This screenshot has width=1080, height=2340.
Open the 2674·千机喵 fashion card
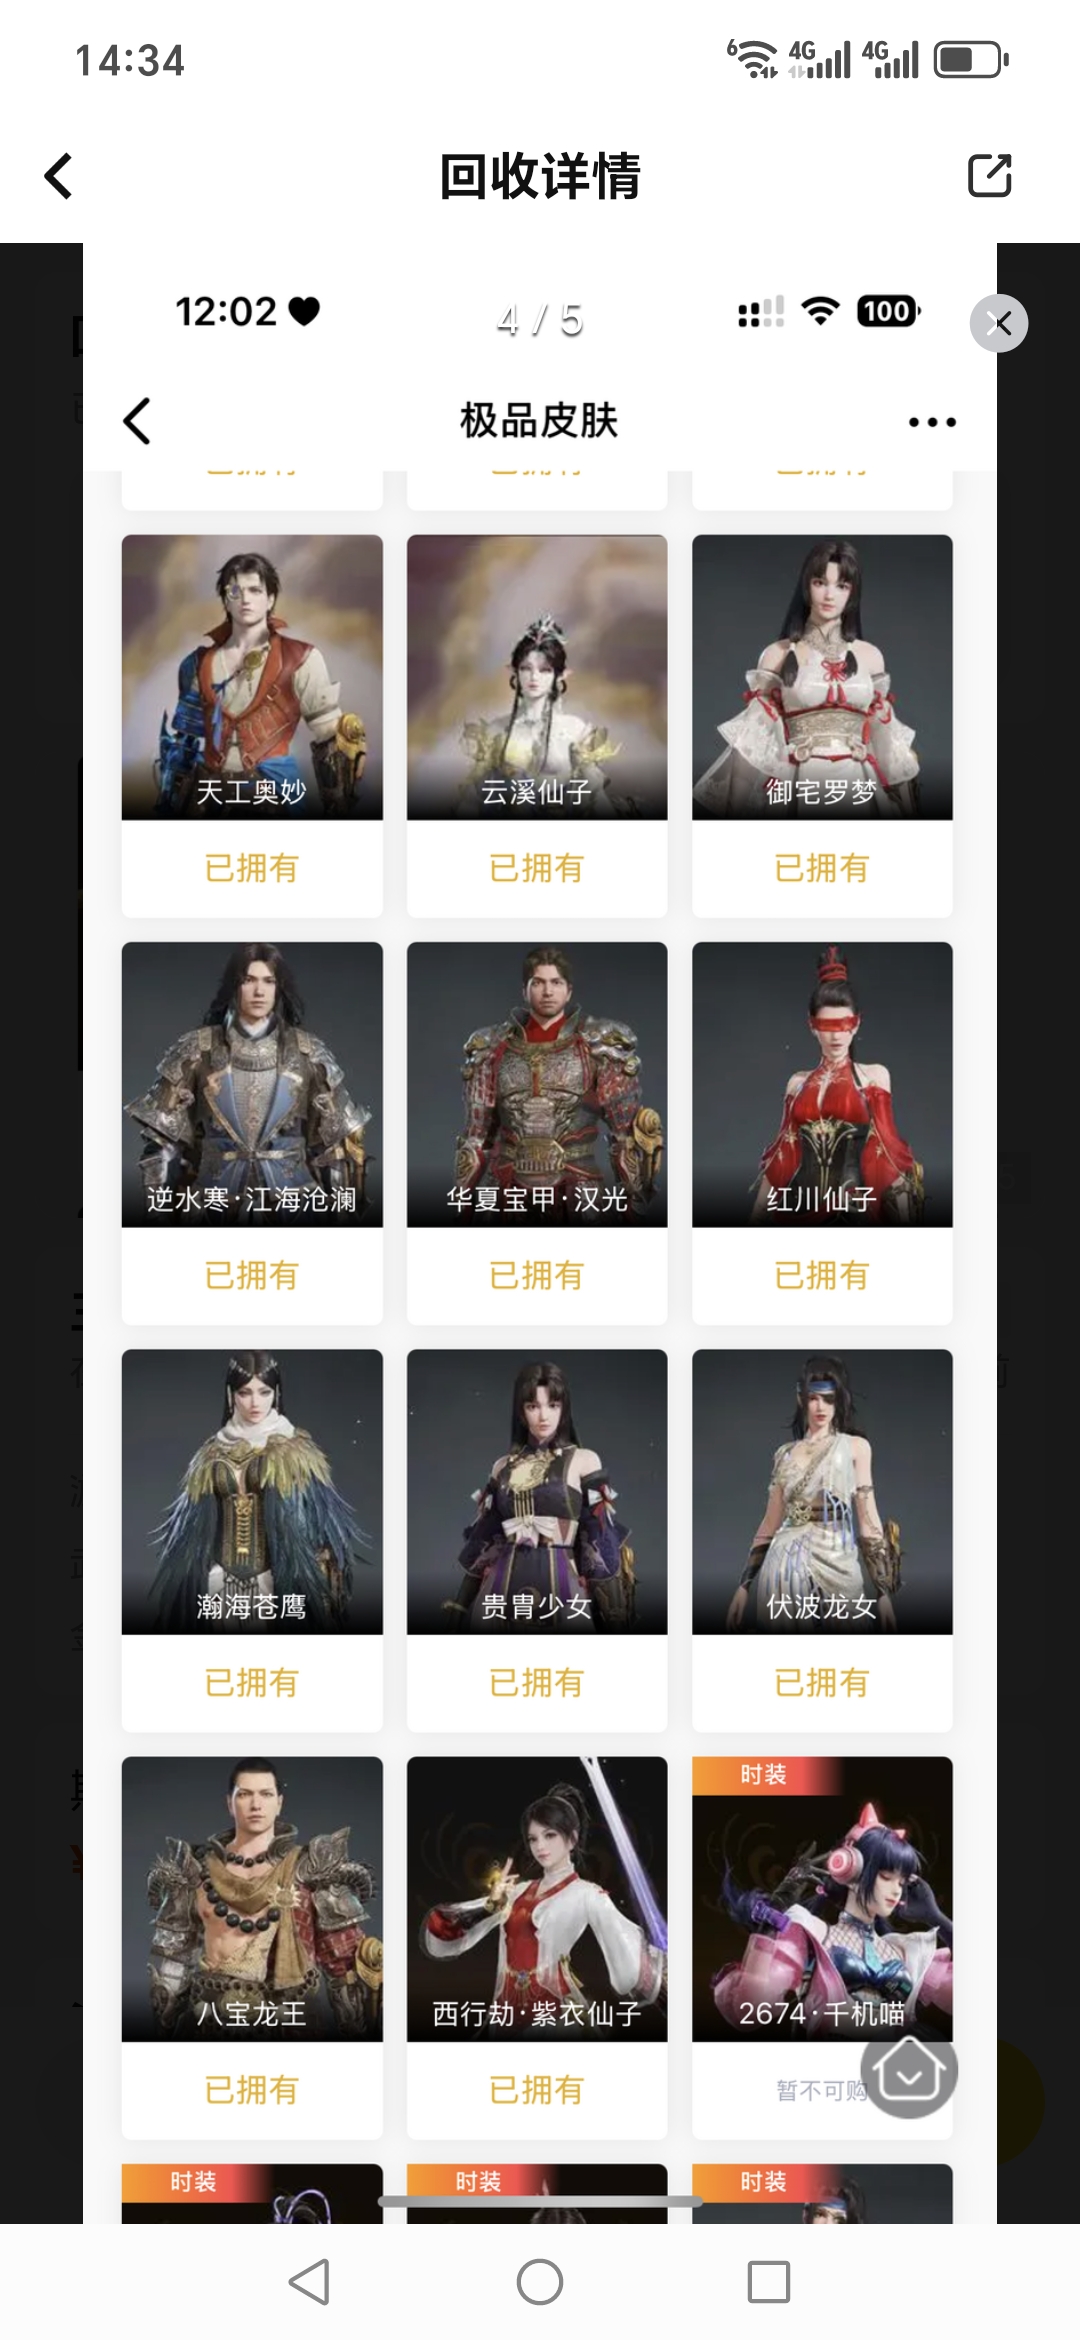pyautogui.click(x=822, y=1947)
